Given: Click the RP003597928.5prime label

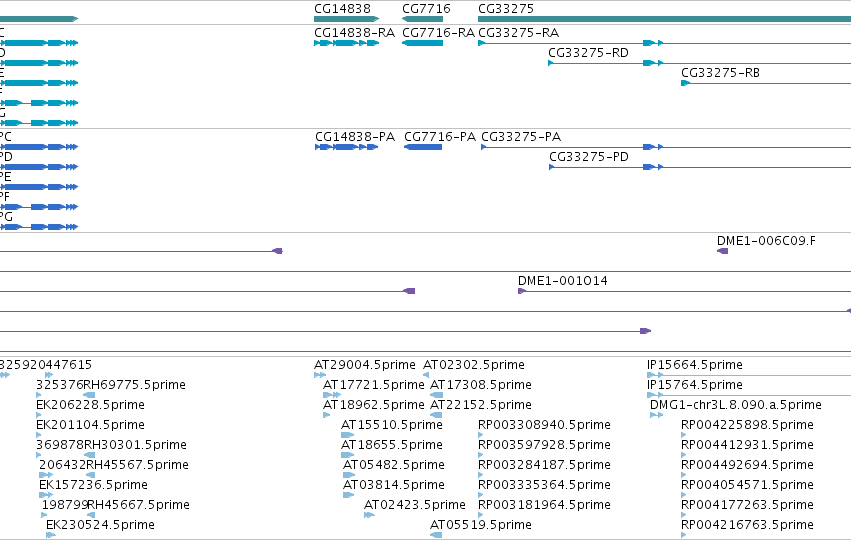Looking at the screenshot, I should [544, 445].
